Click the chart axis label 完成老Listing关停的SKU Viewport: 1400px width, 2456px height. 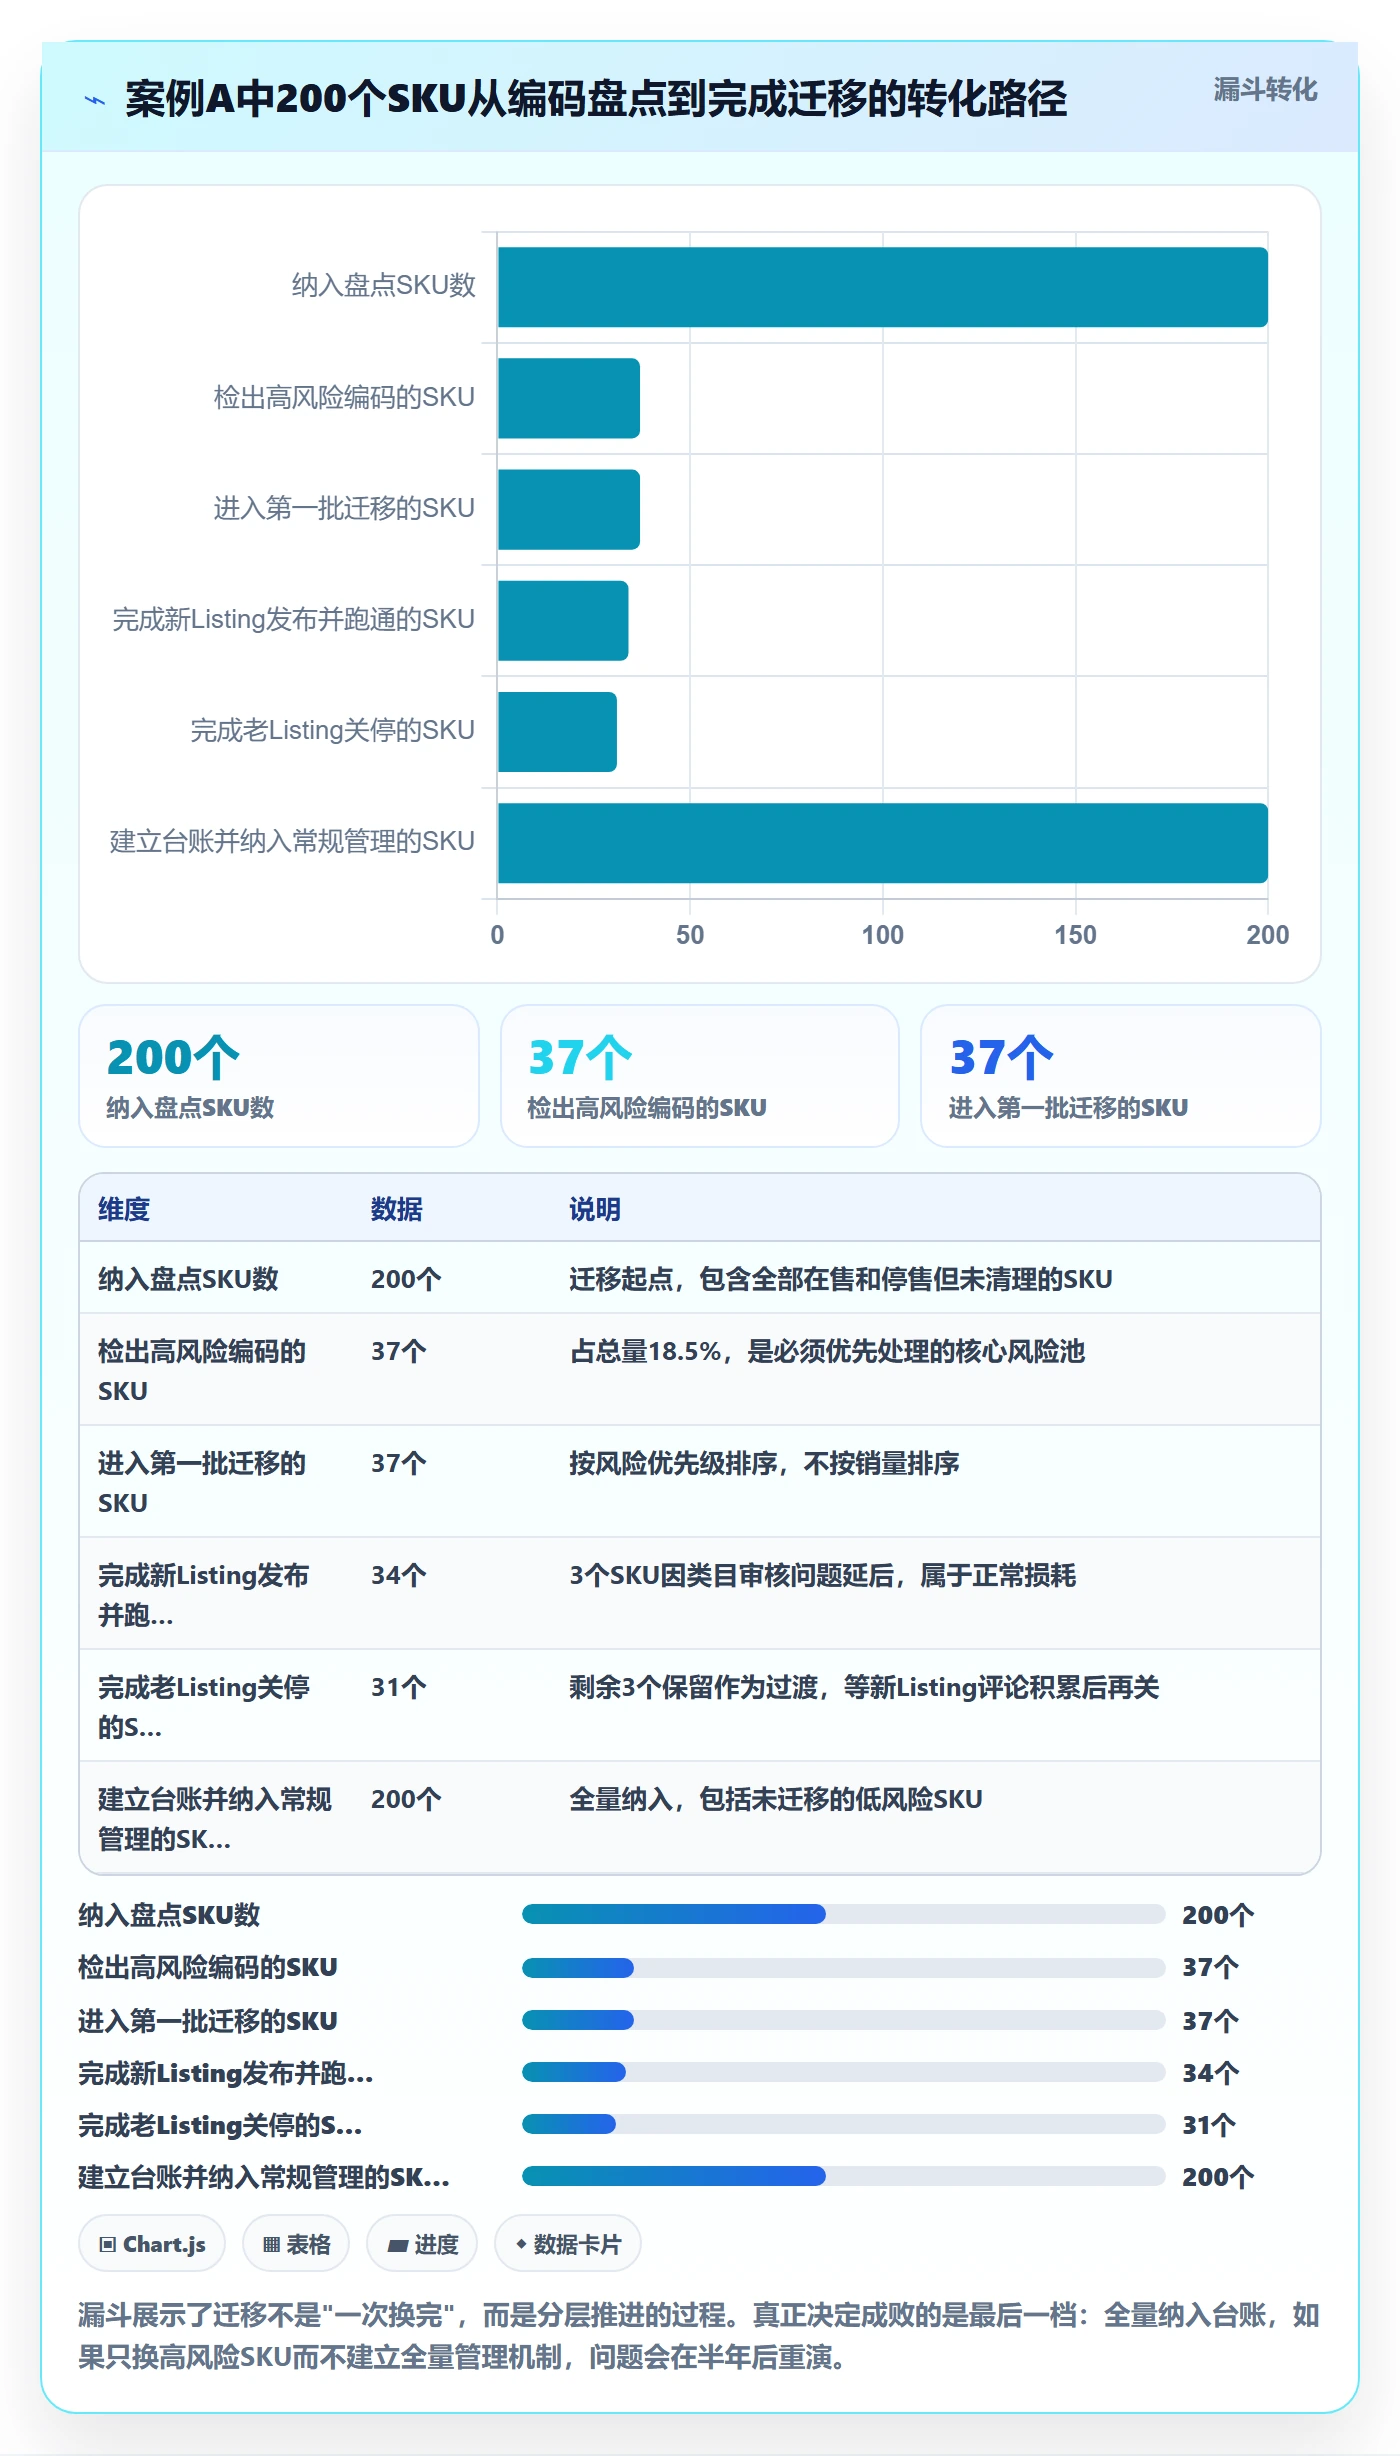(333, 731)
